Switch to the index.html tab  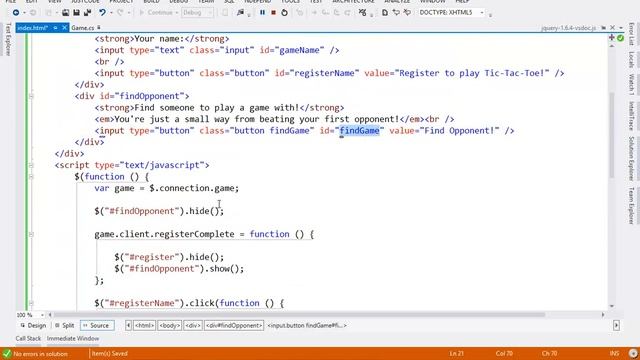pos(33,28)
